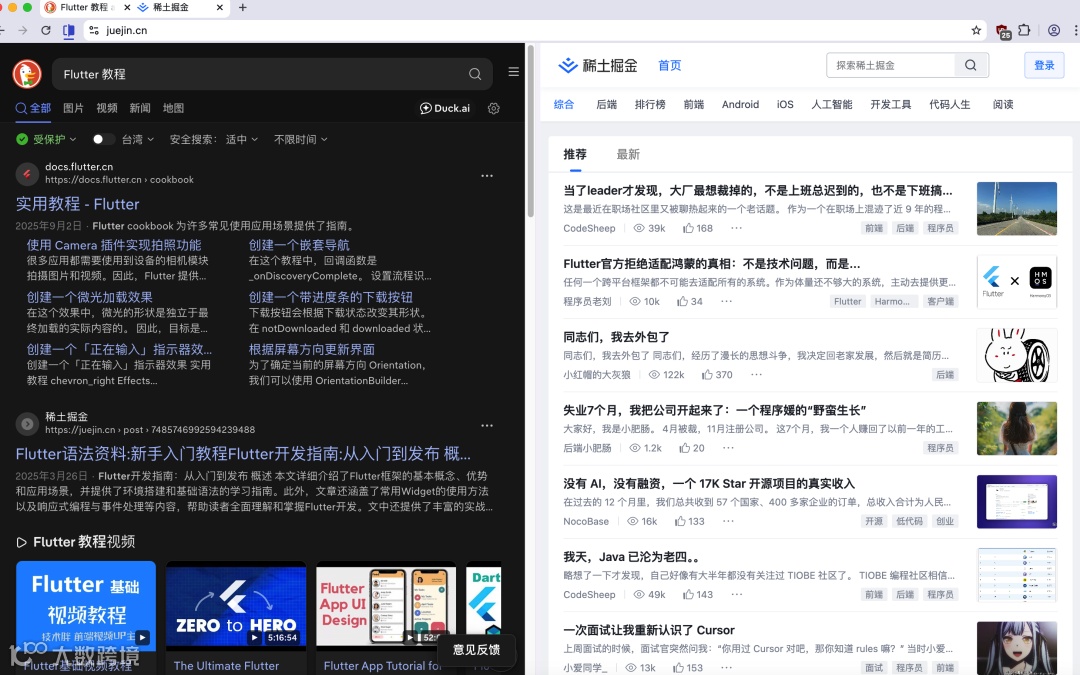Select the 最新 feed tab
Image resolution: width=1080 pixels, height=675 pixels.
(x=627, y=154)
